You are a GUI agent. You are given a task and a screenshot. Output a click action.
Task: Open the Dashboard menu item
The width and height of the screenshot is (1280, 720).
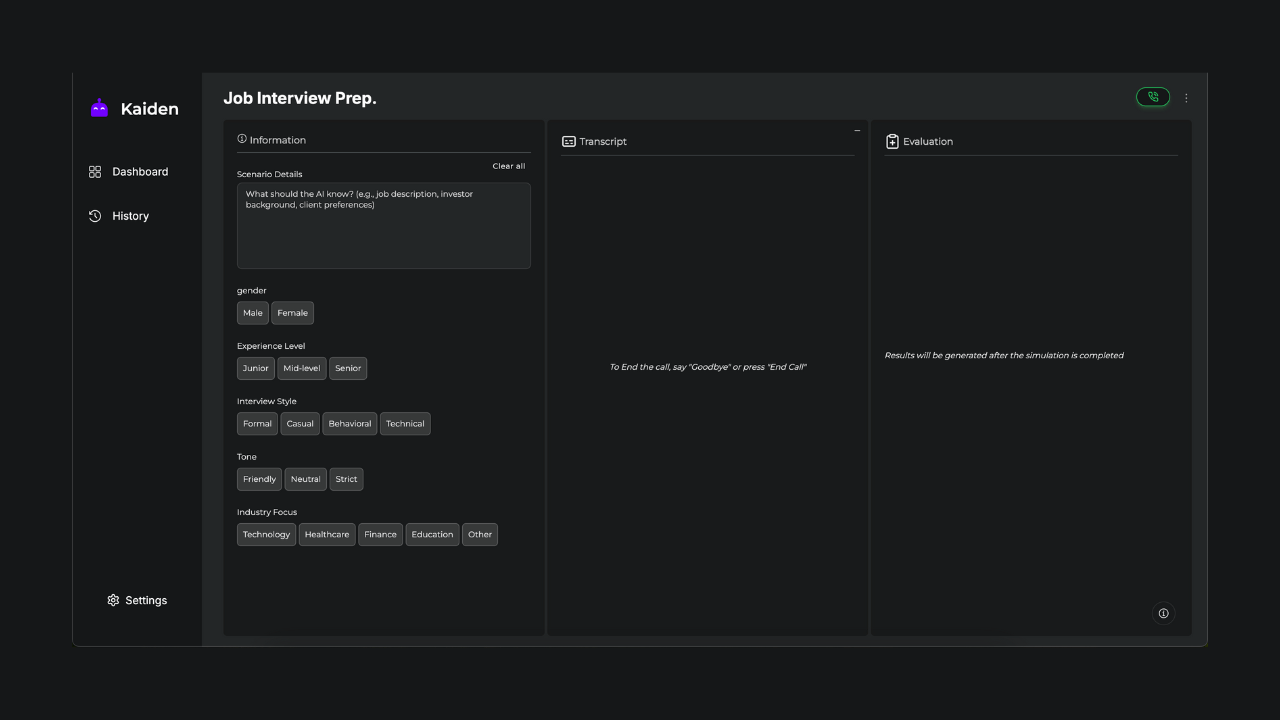[140, 172]
